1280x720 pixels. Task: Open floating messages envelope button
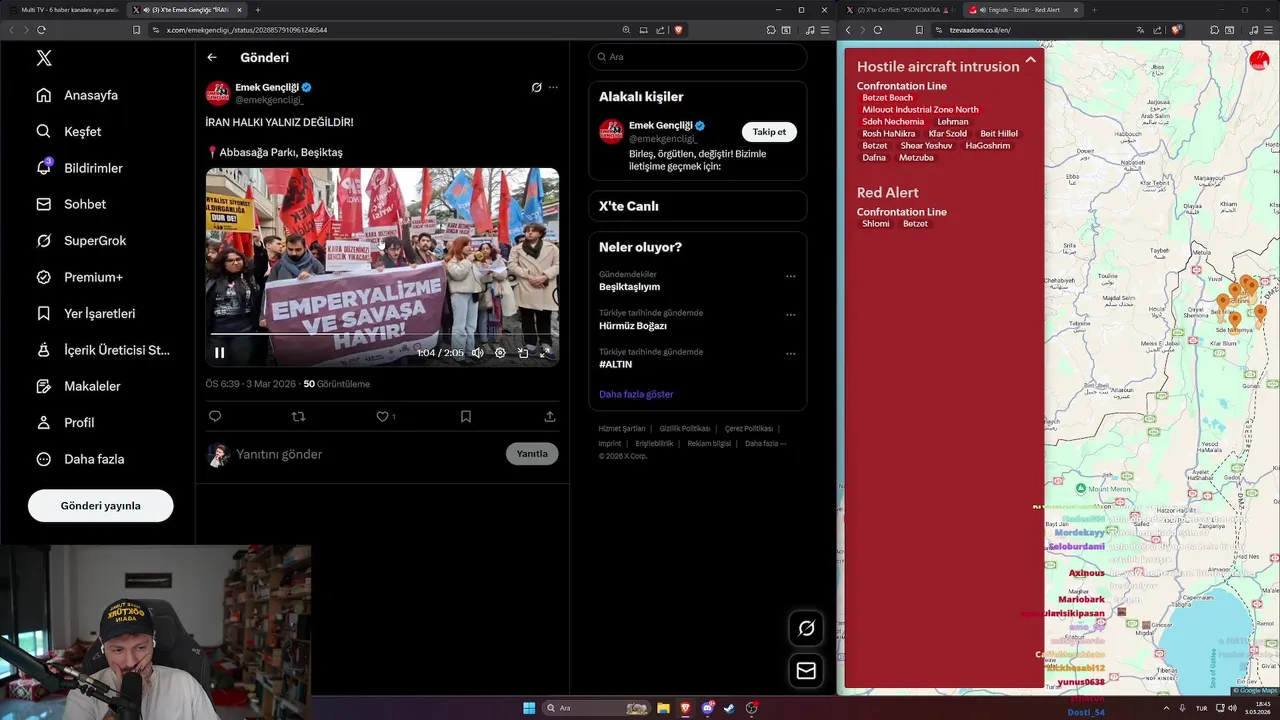[806, 671]
